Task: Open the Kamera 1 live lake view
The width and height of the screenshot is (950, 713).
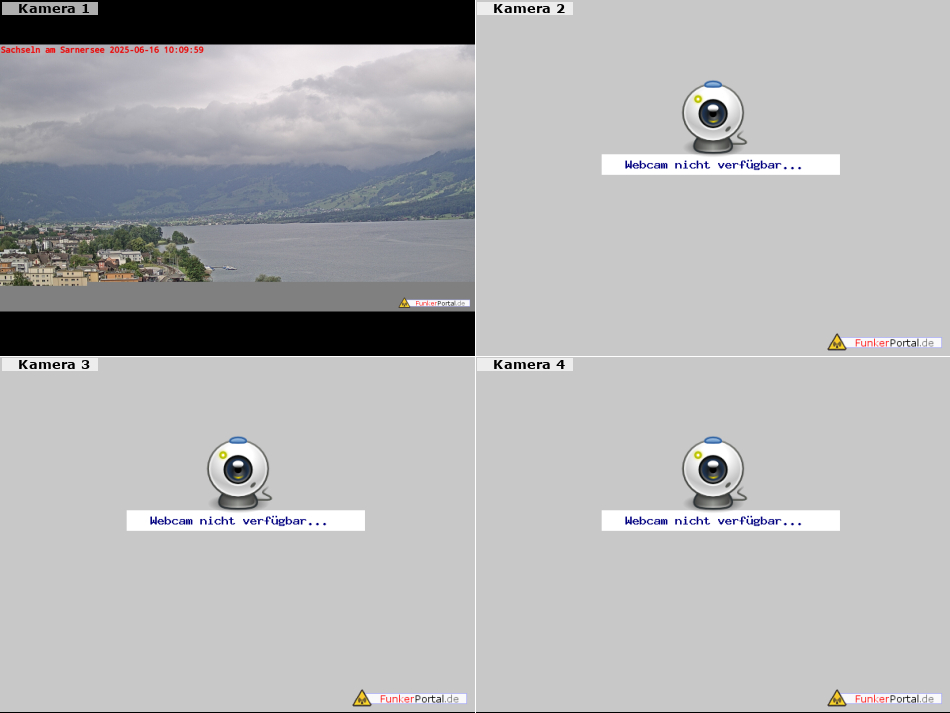Action: [x=238, y=178]
